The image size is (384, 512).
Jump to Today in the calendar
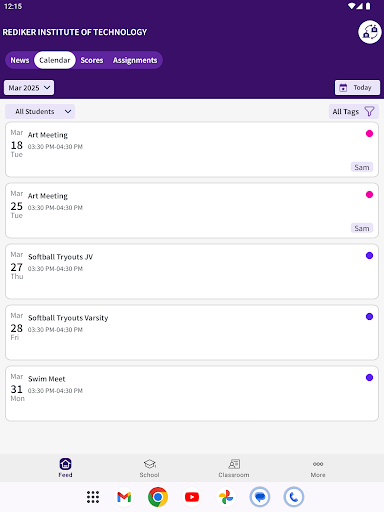(x=357, y=88)
